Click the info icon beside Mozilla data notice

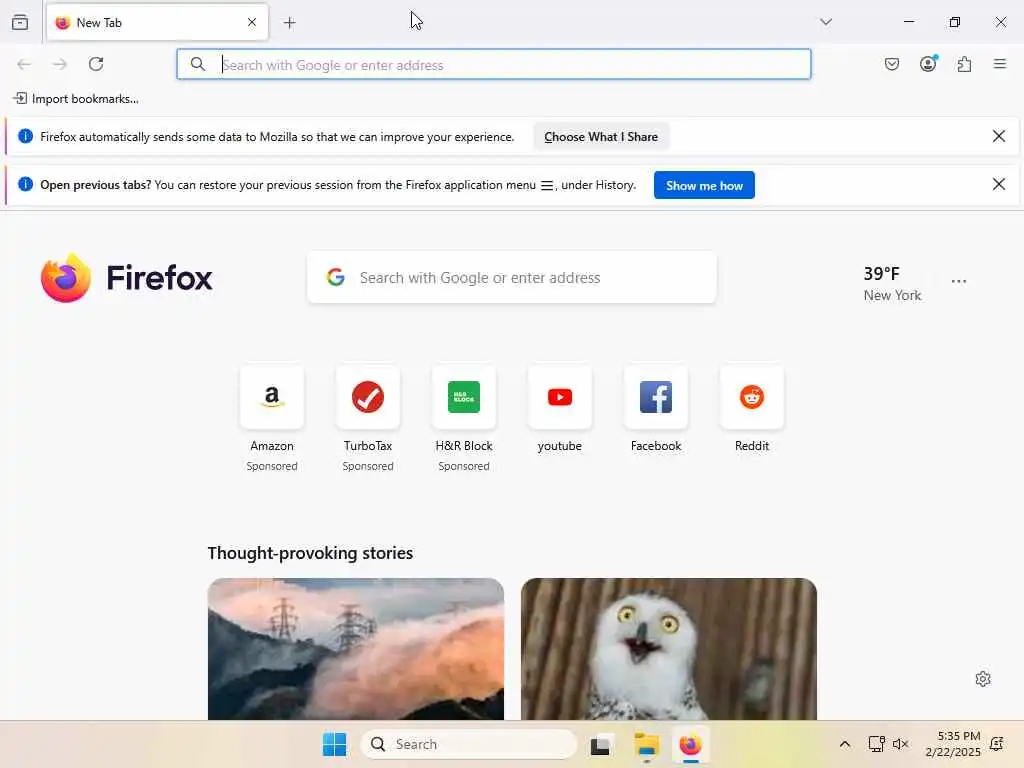tap(25, 136)
